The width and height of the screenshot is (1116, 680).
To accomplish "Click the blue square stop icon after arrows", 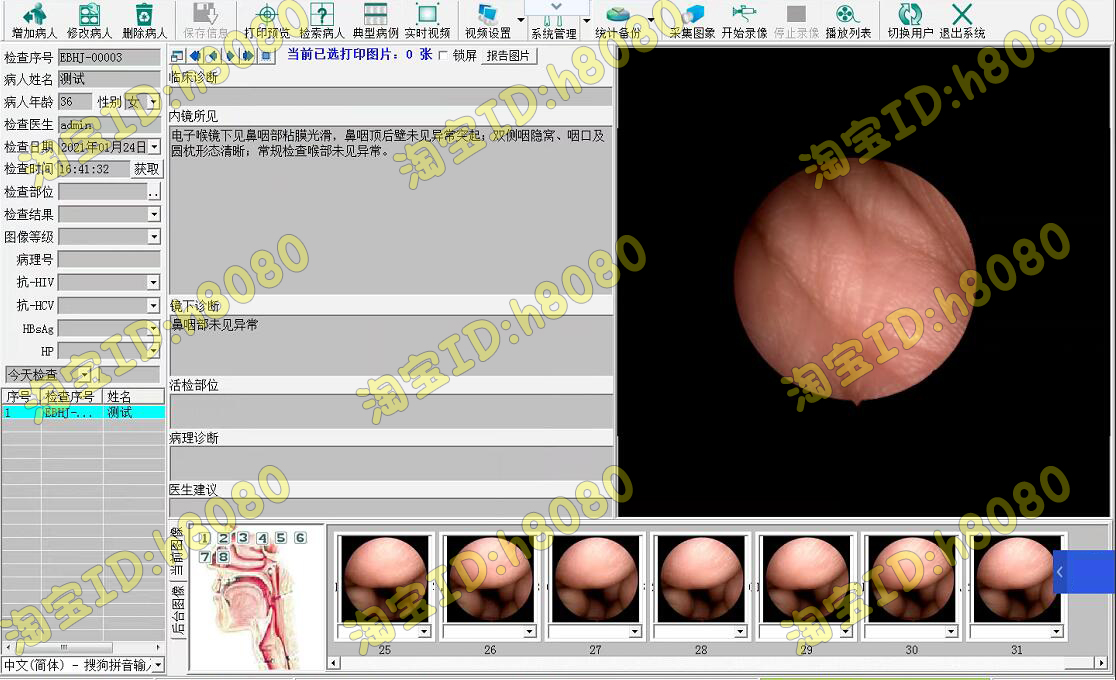I will (265, 56).
